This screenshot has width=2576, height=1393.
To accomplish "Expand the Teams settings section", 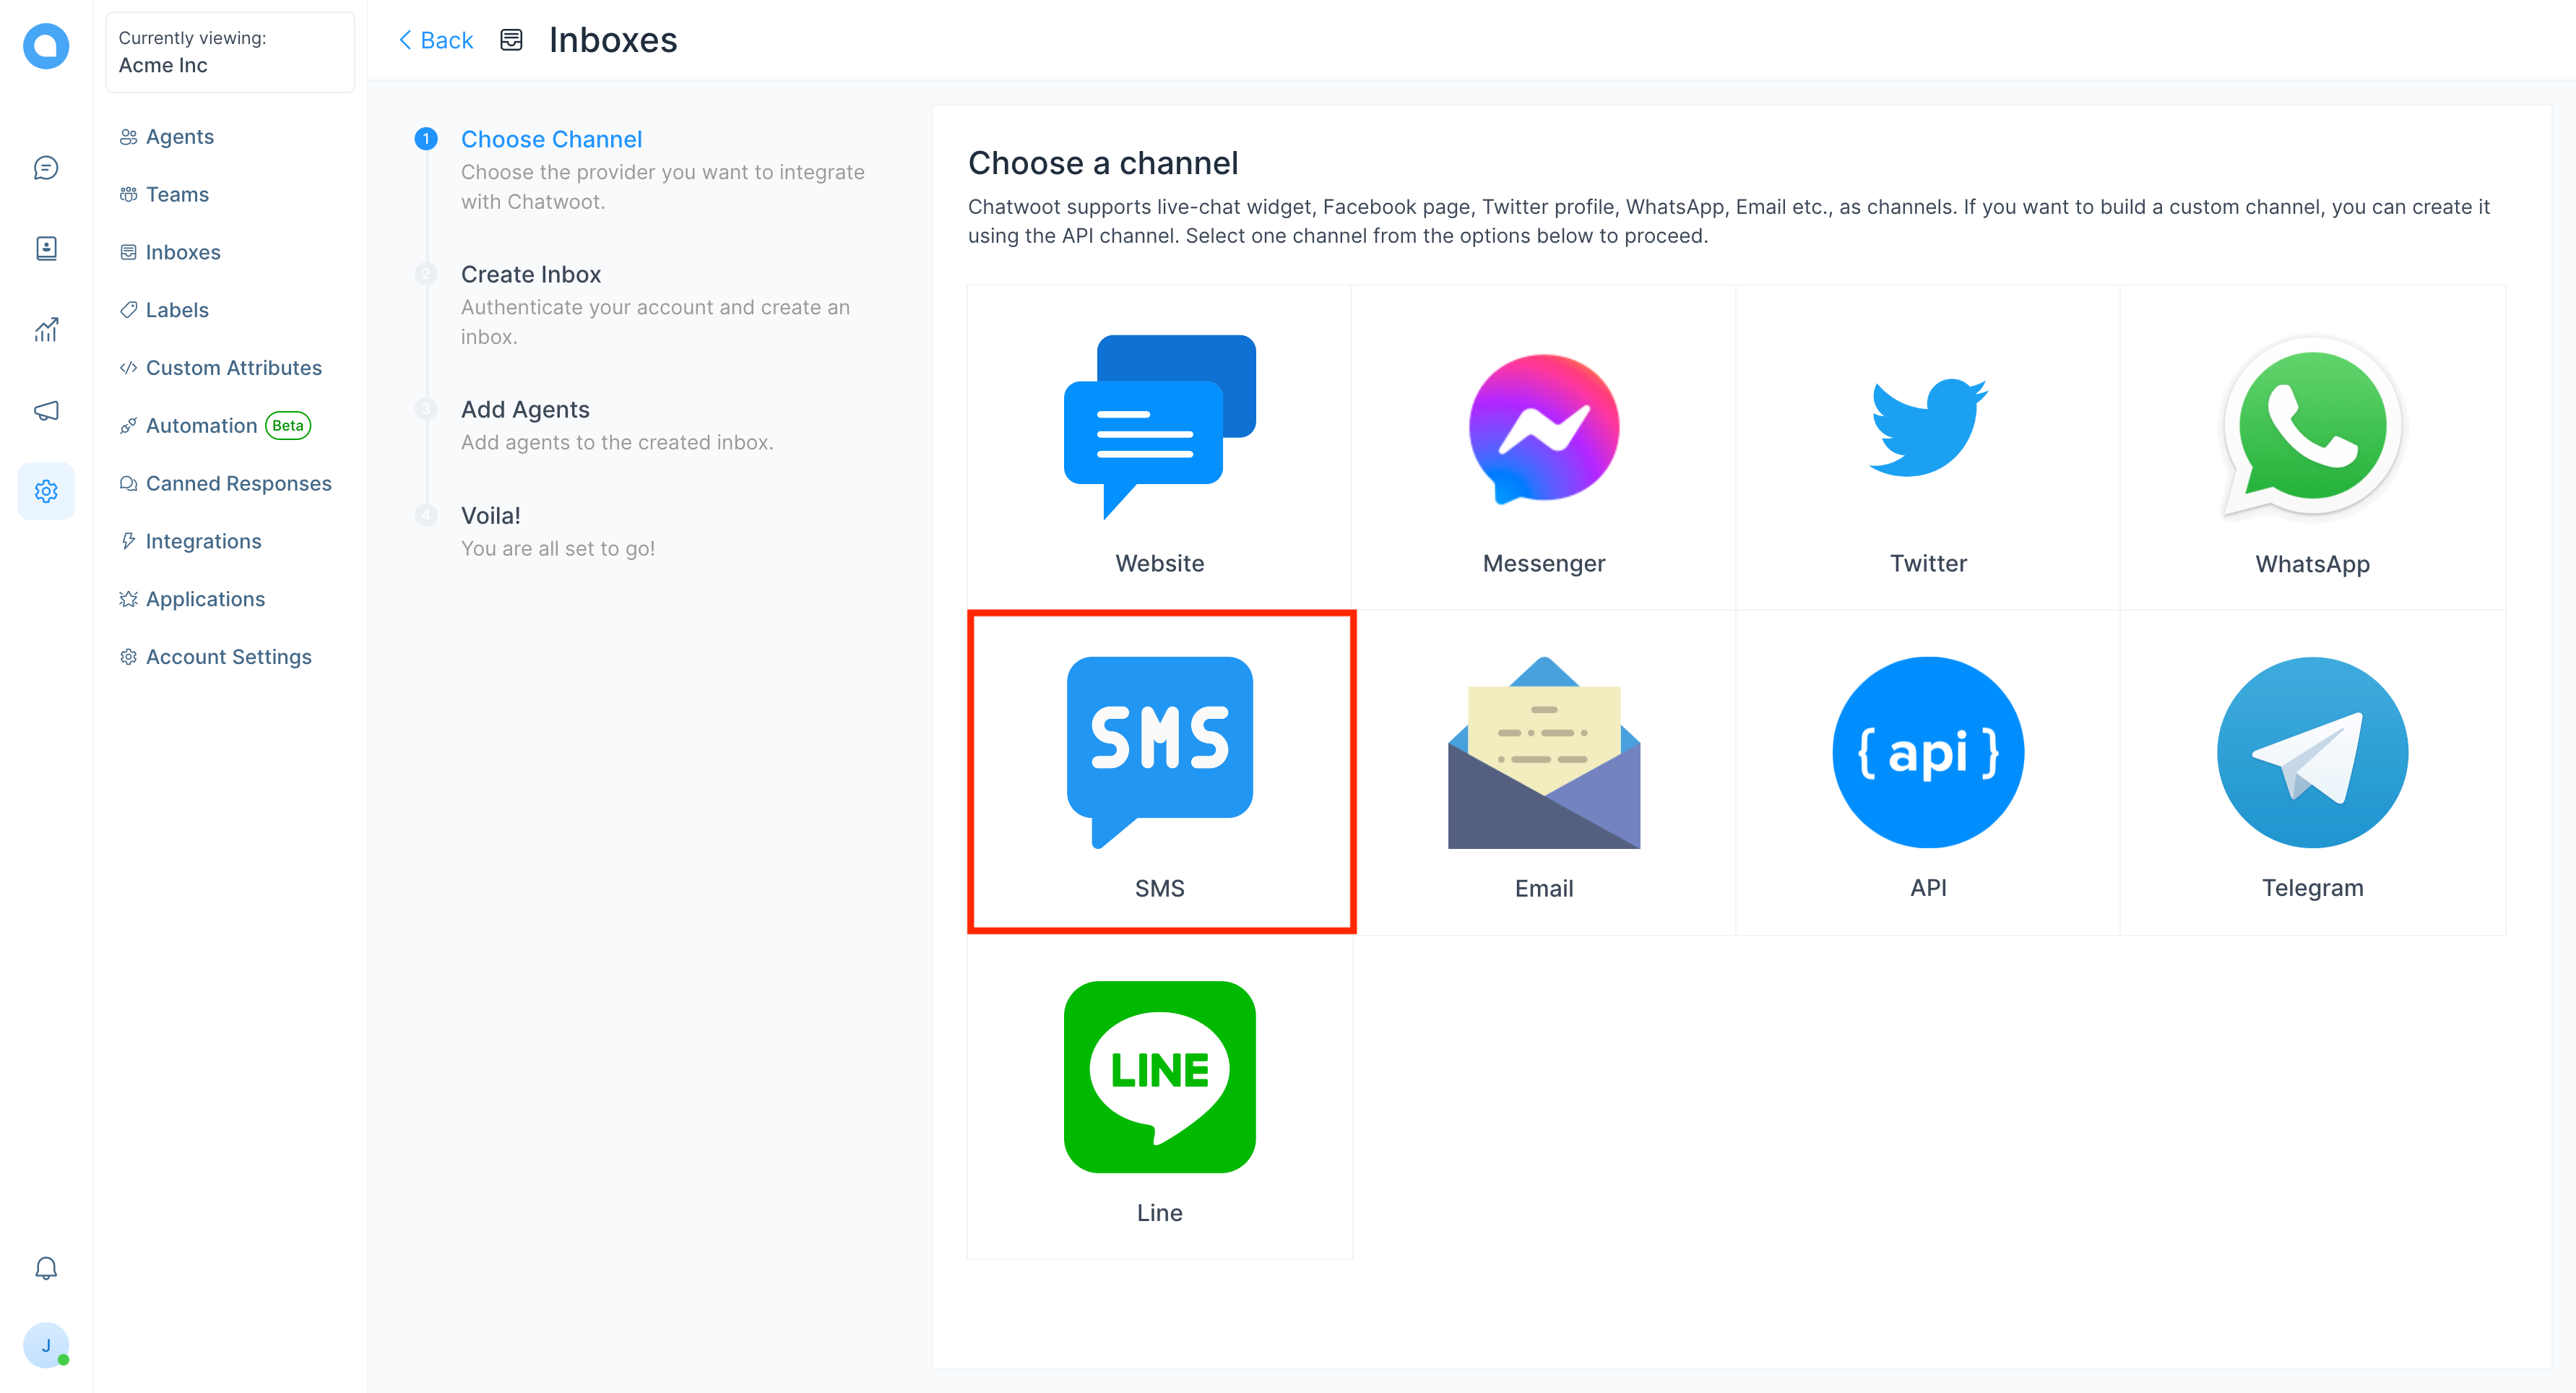I will (x=178, y=194).
